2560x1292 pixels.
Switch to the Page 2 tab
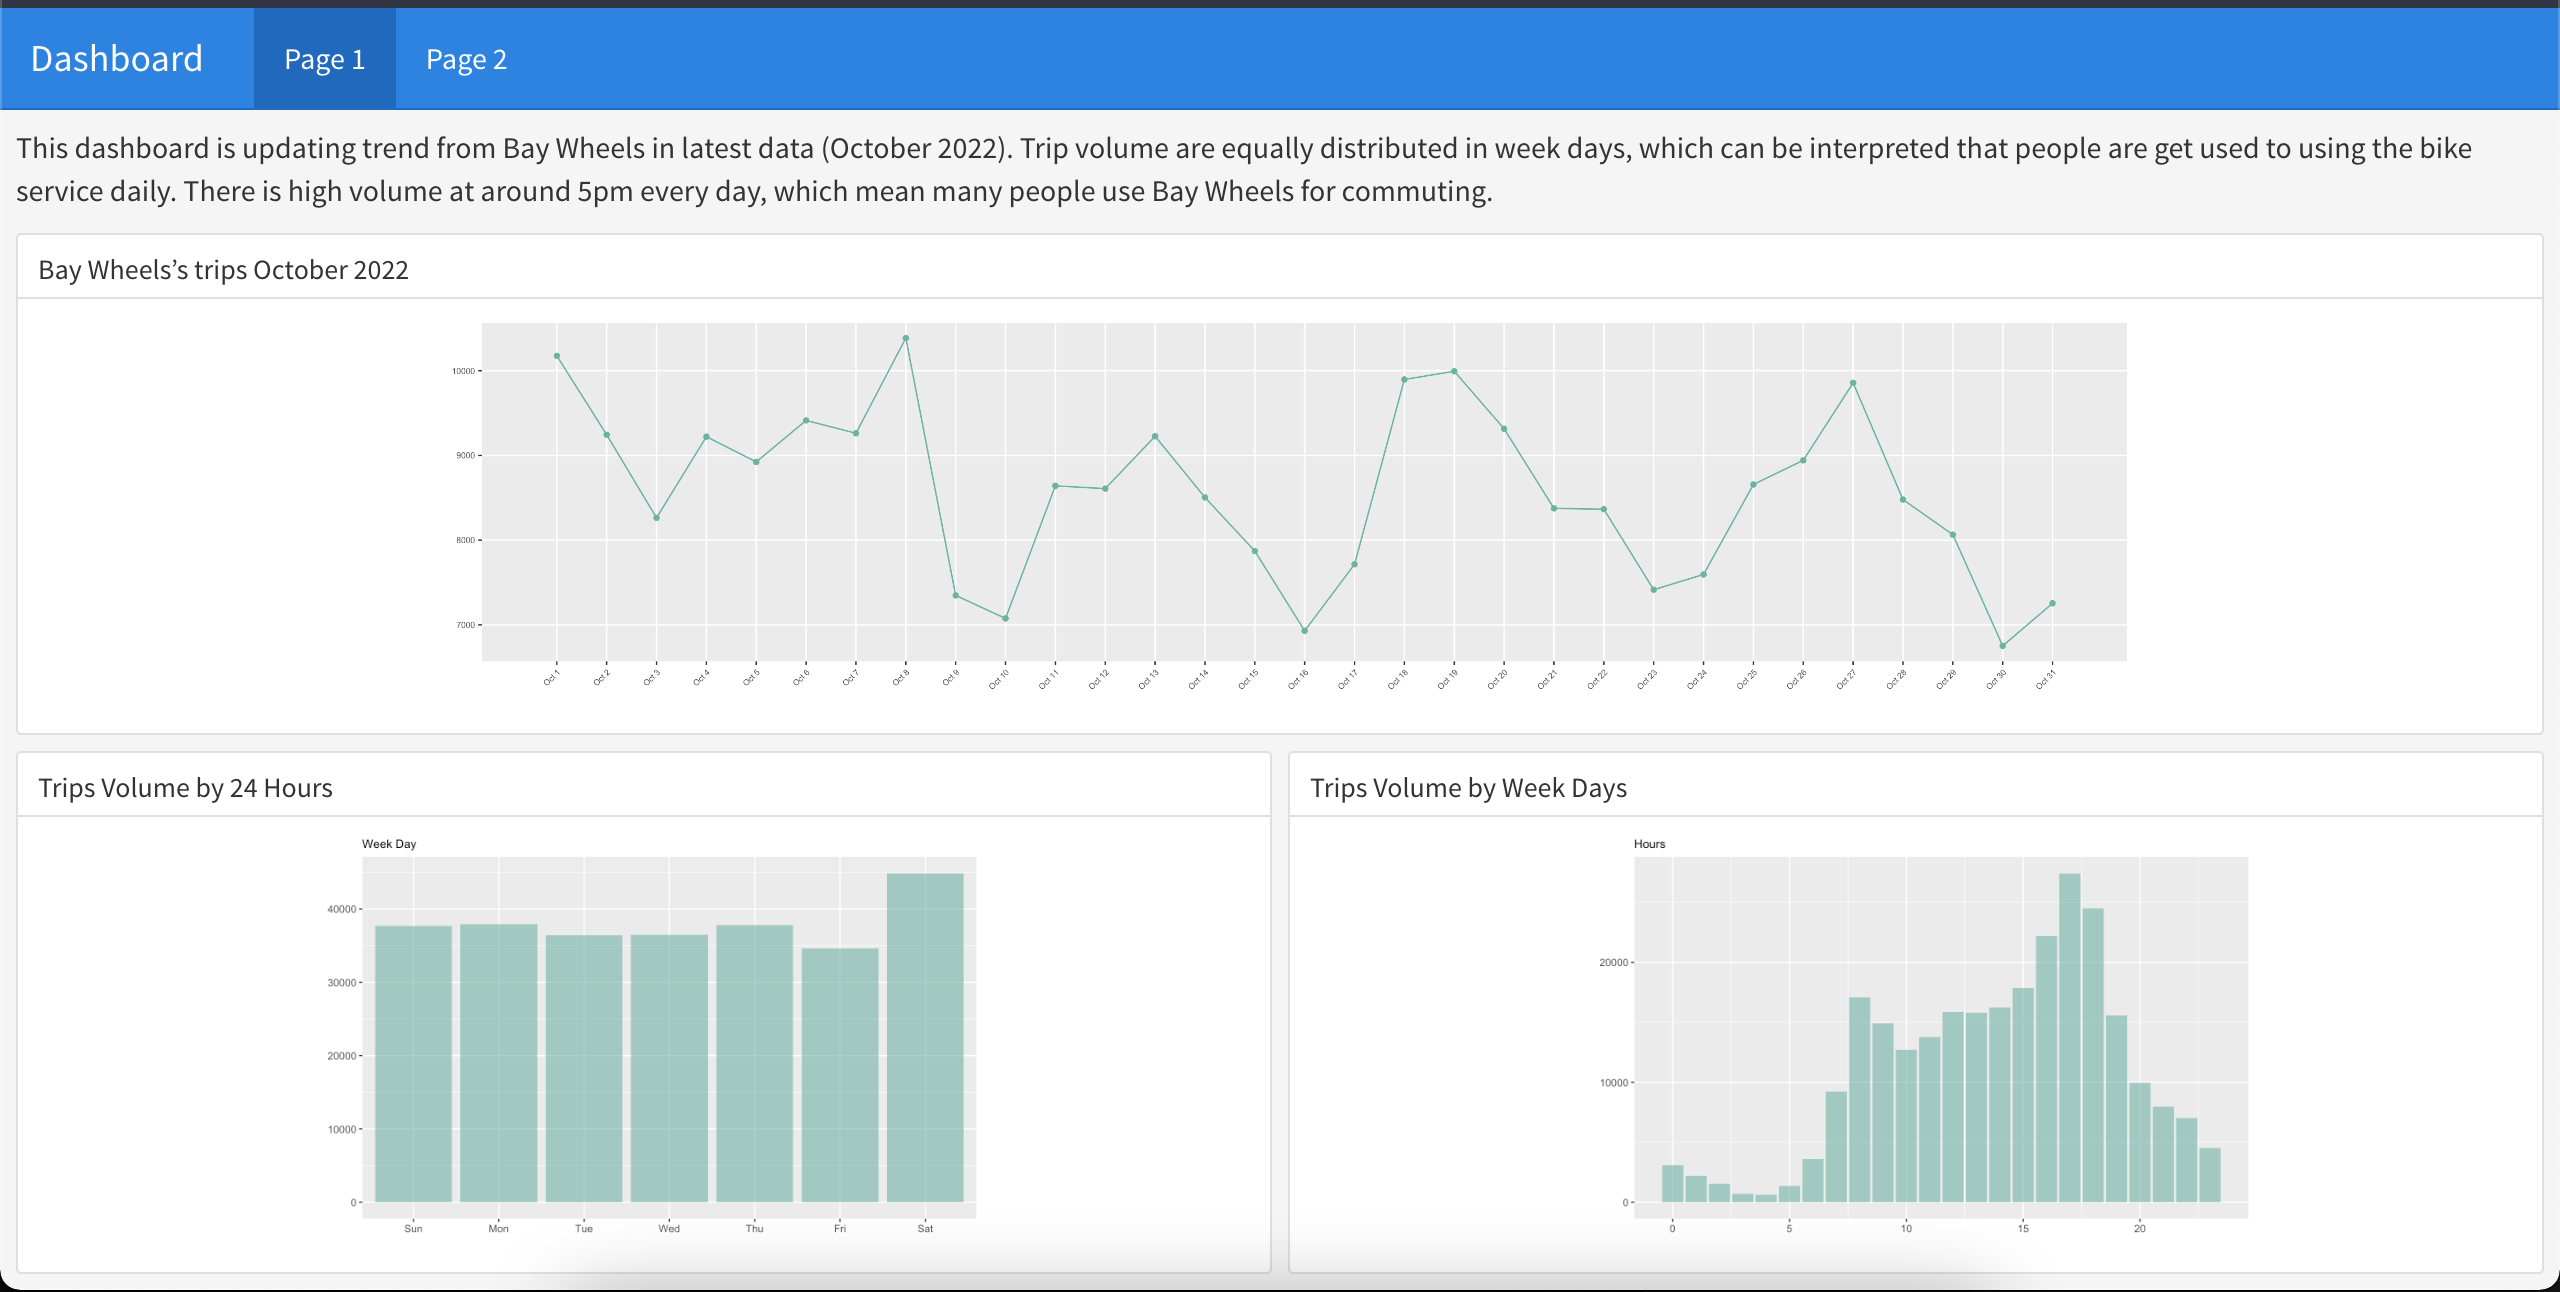pyautogui.click(x=466, y=59)
